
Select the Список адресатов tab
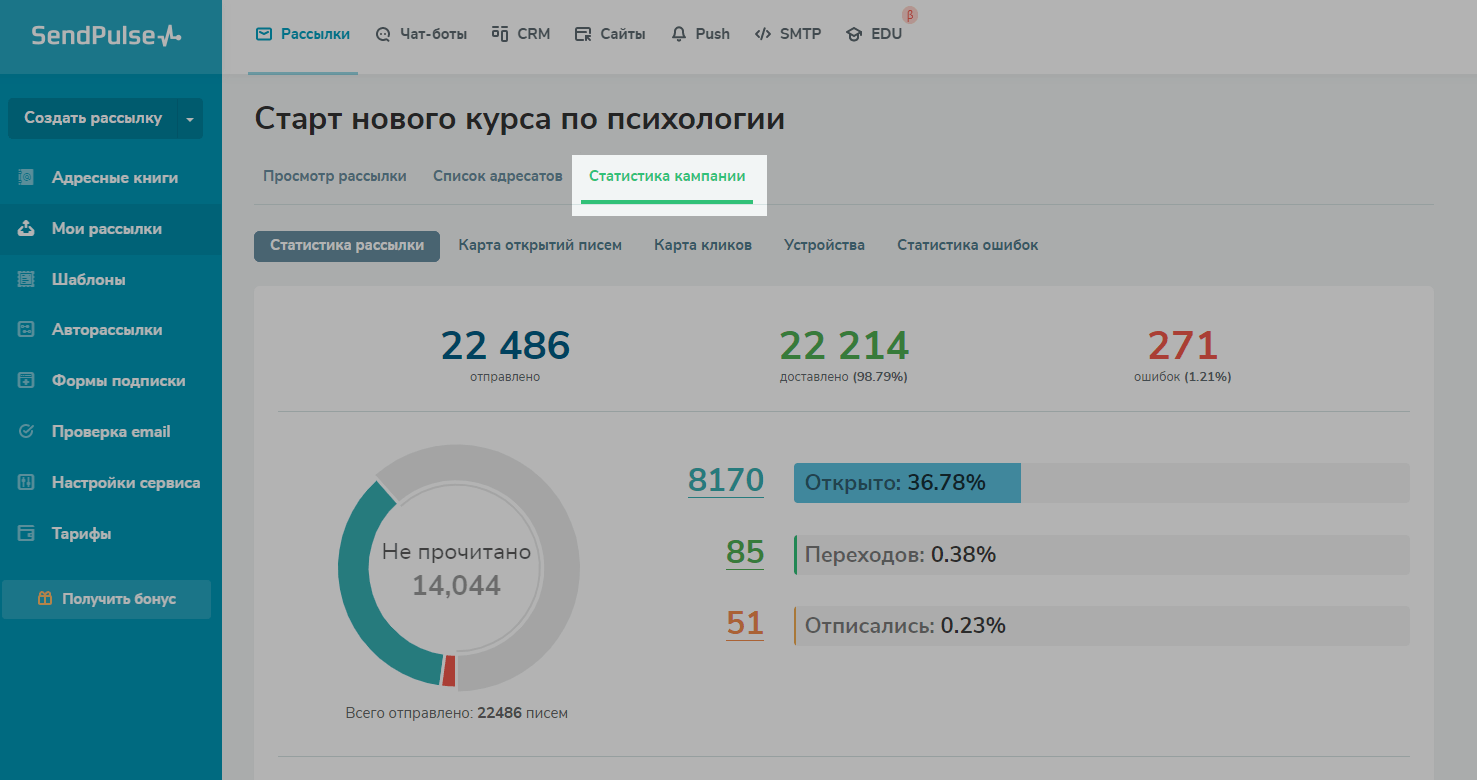(497, 176)
